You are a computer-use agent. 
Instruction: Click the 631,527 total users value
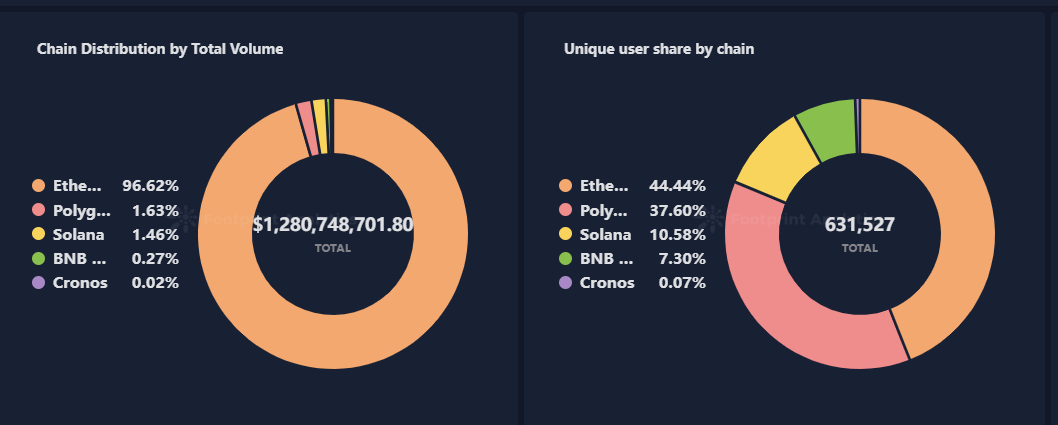[x=860, y=224]
